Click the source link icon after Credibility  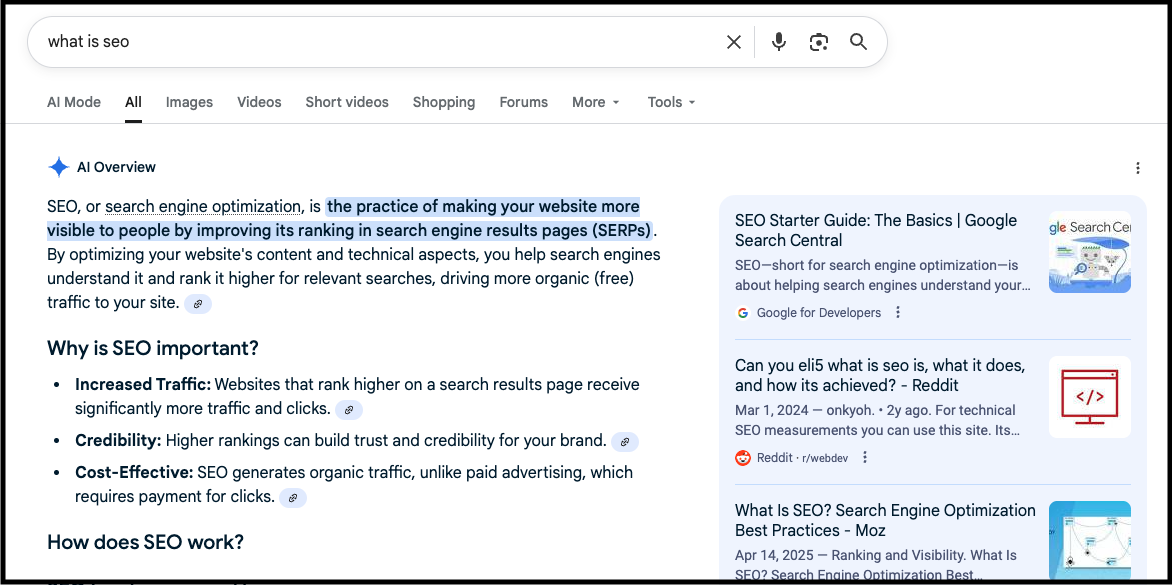pos(624,441)
